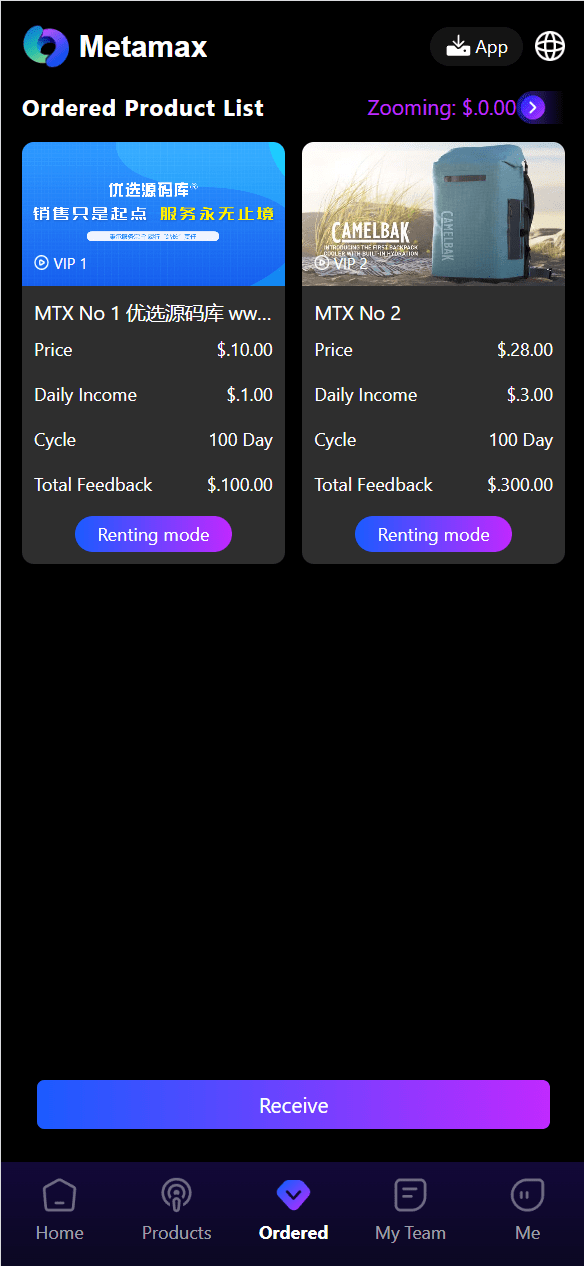Click VIP 1 play badge

[x=60, y=263]
